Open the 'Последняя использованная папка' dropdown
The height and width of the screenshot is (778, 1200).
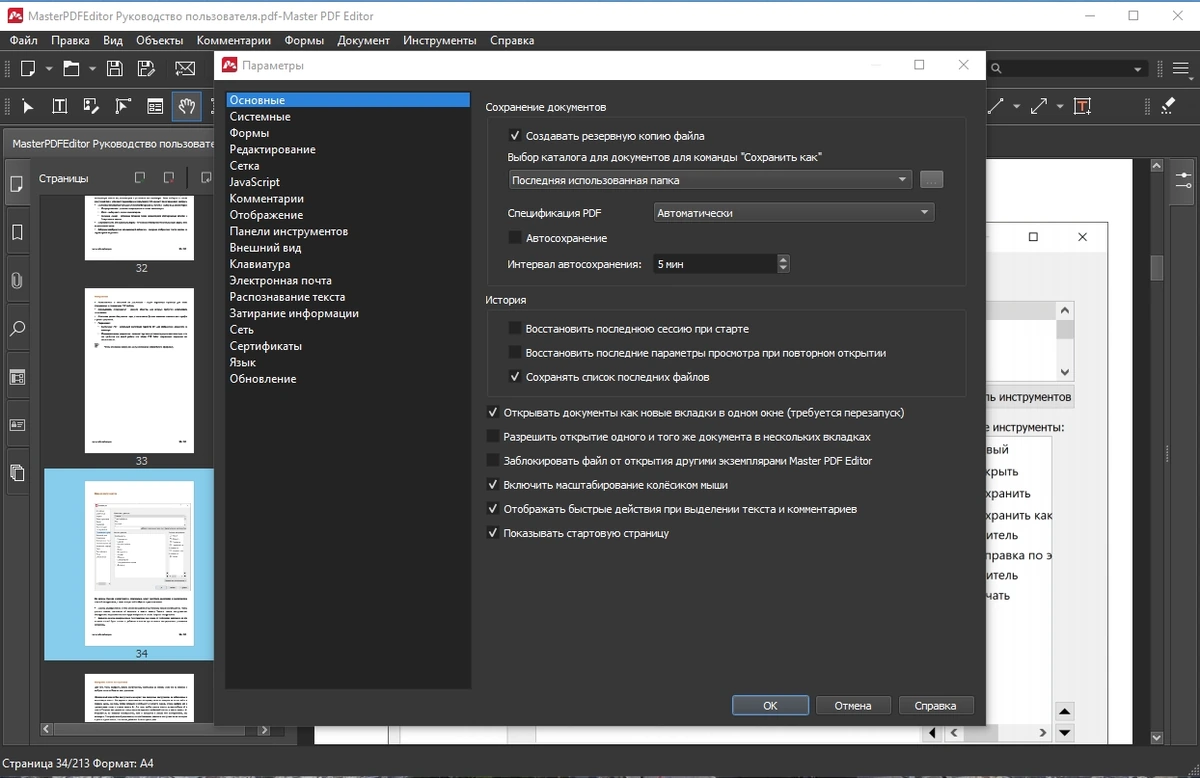point(710,180)
